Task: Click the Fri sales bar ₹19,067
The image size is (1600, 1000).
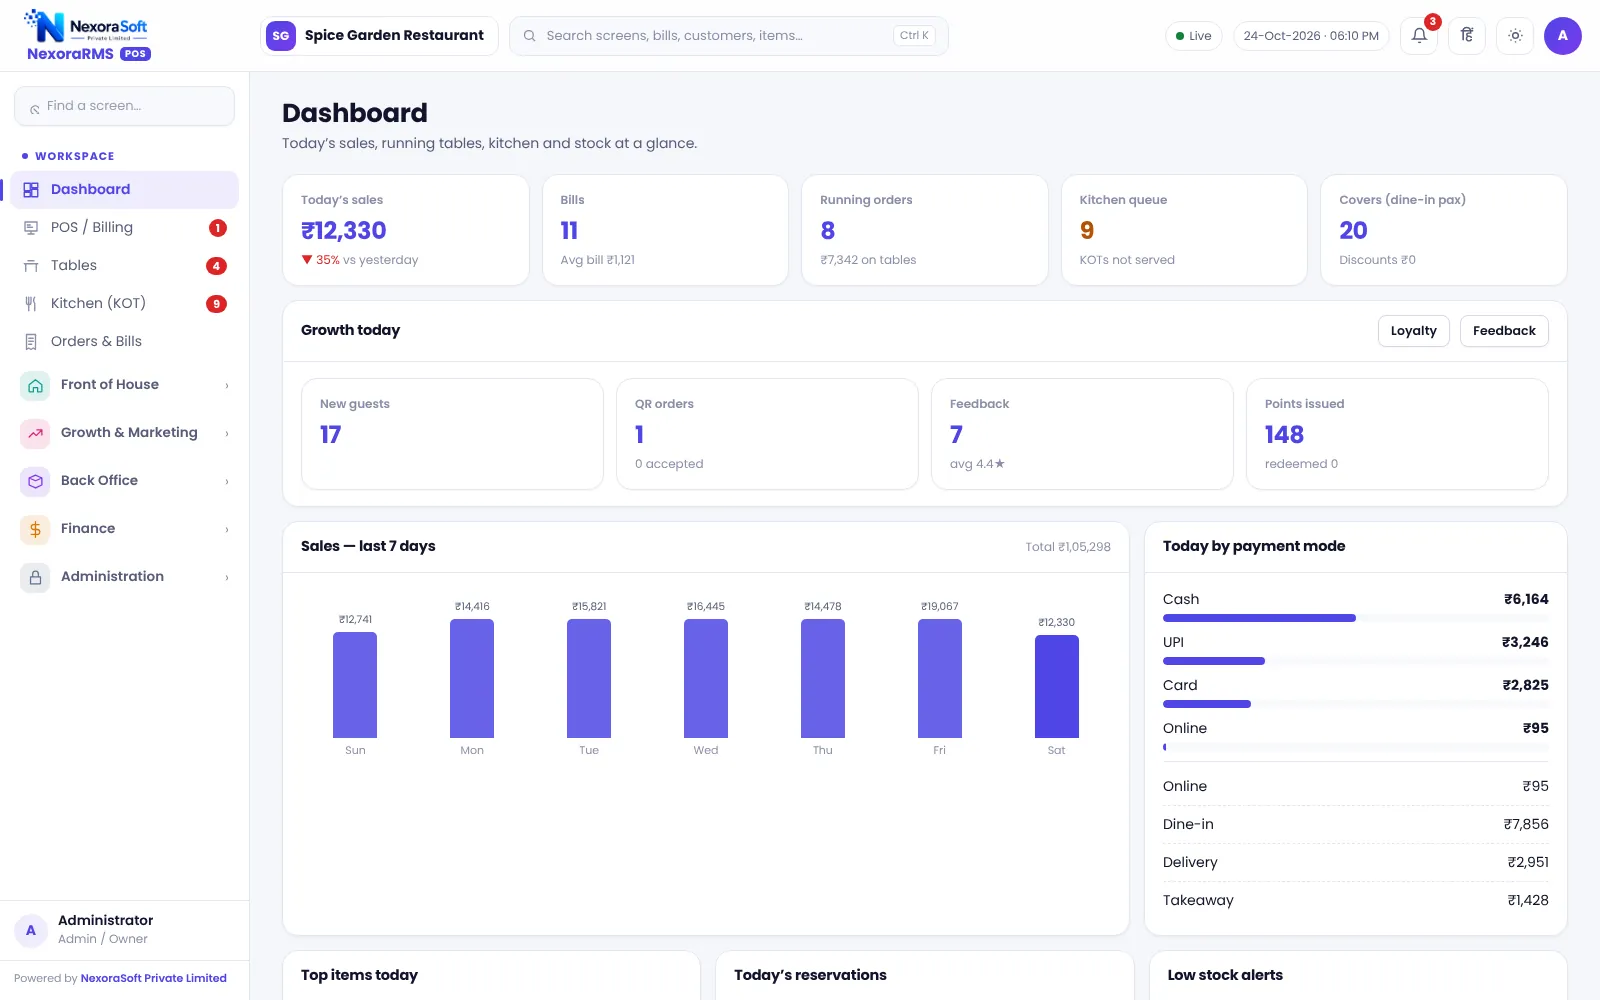Action: [x=939, y=679]
